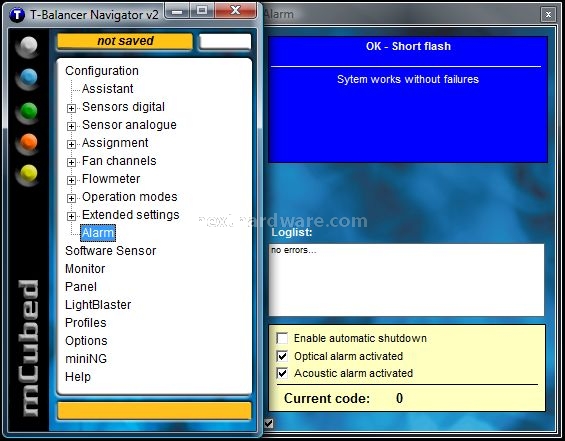Click the T-Balancer logo in title bar
The image size is (565, 441).
point(17,15)
